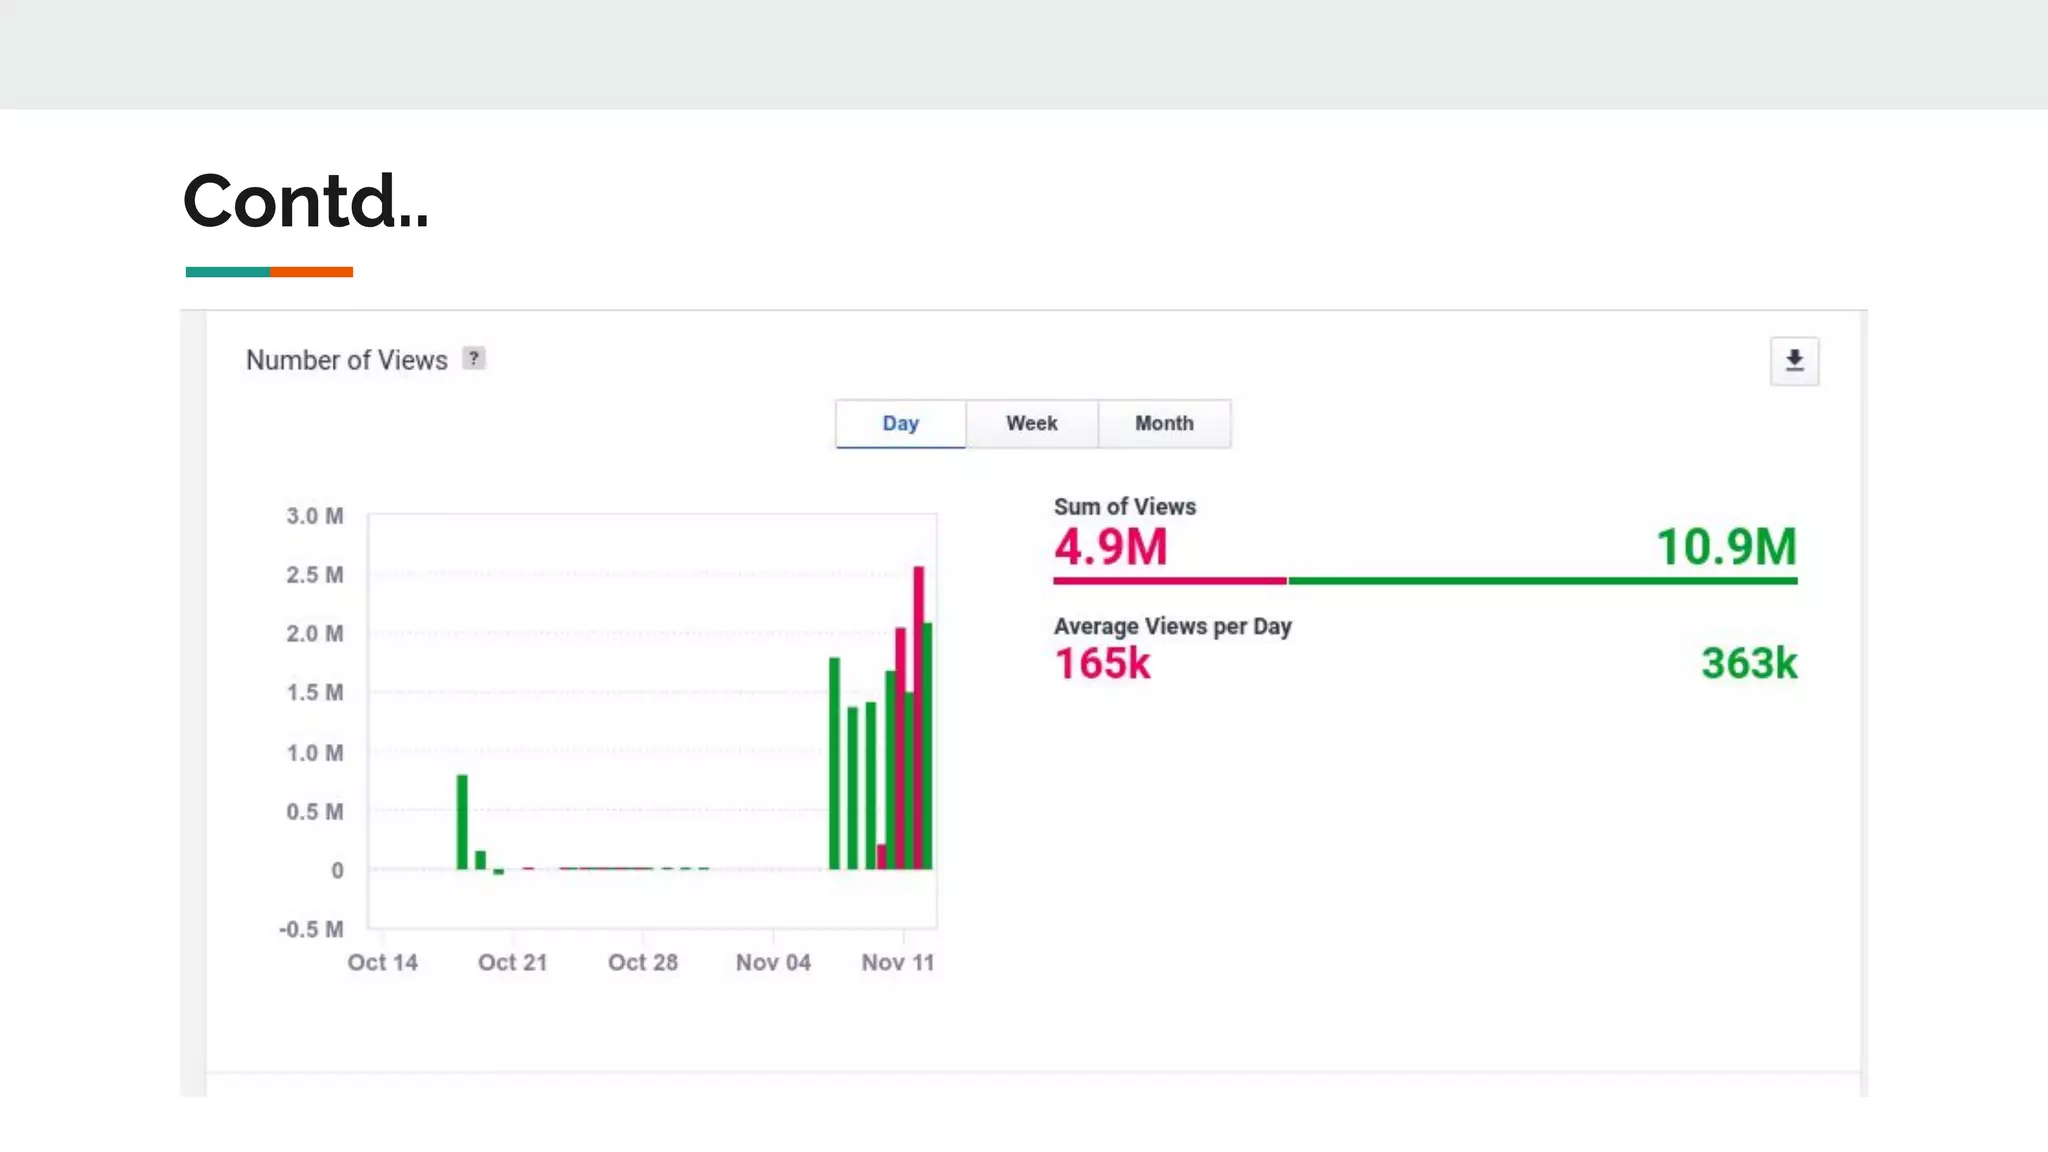Click the 363k average views value
This screenshot has width=2048, height=1152.
[x=1749, y=664]
